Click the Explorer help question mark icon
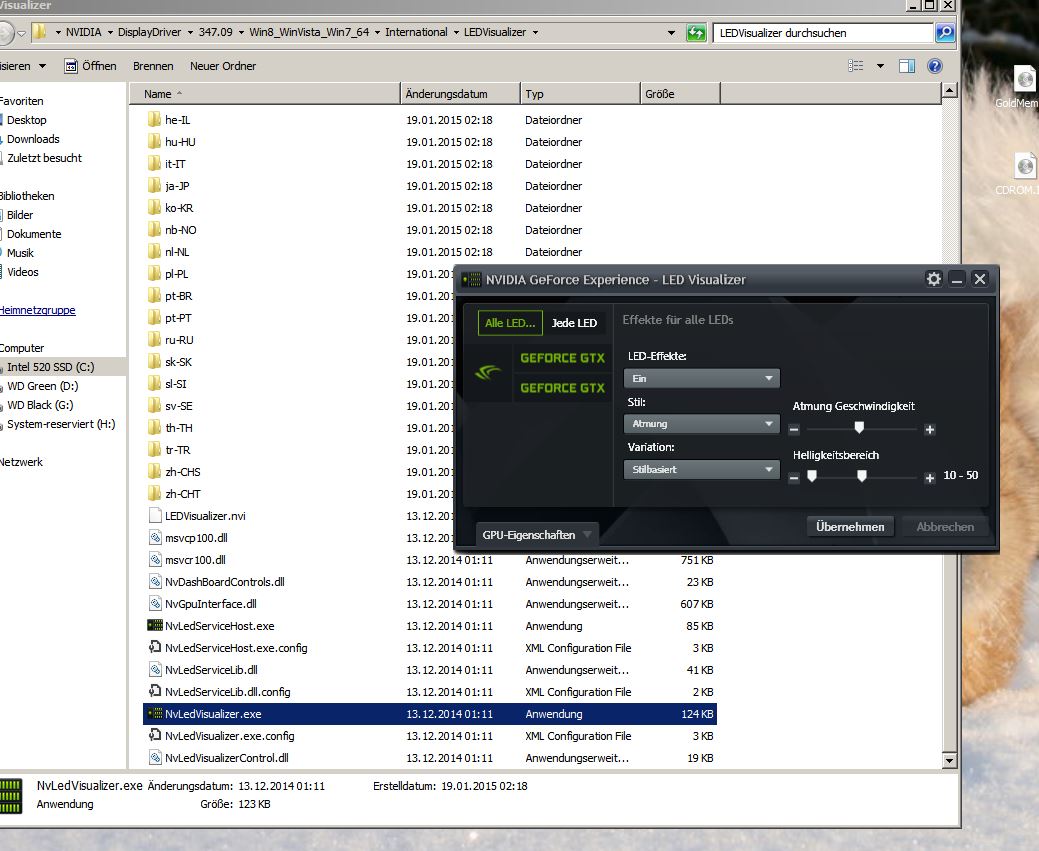This screenshot has width=1039, height=851. (934, 66)
